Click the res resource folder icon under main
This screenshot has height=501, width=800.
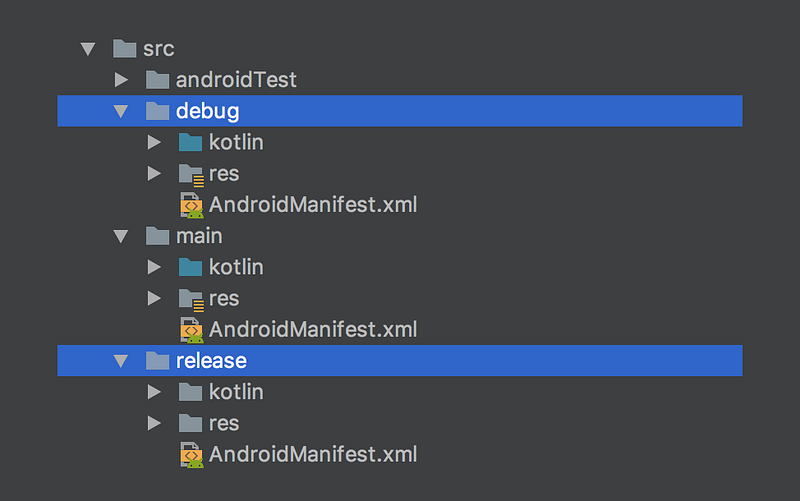click(191, 299)
